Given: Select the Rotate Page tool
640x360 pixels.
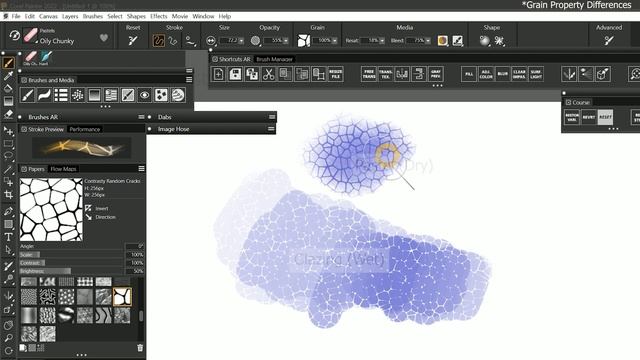Looking at the screenshot, I should coord(9,351).
